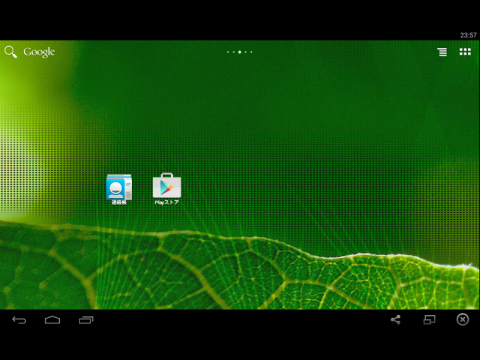
Task: Open the all apps grid
Action: tap(465, 52)
